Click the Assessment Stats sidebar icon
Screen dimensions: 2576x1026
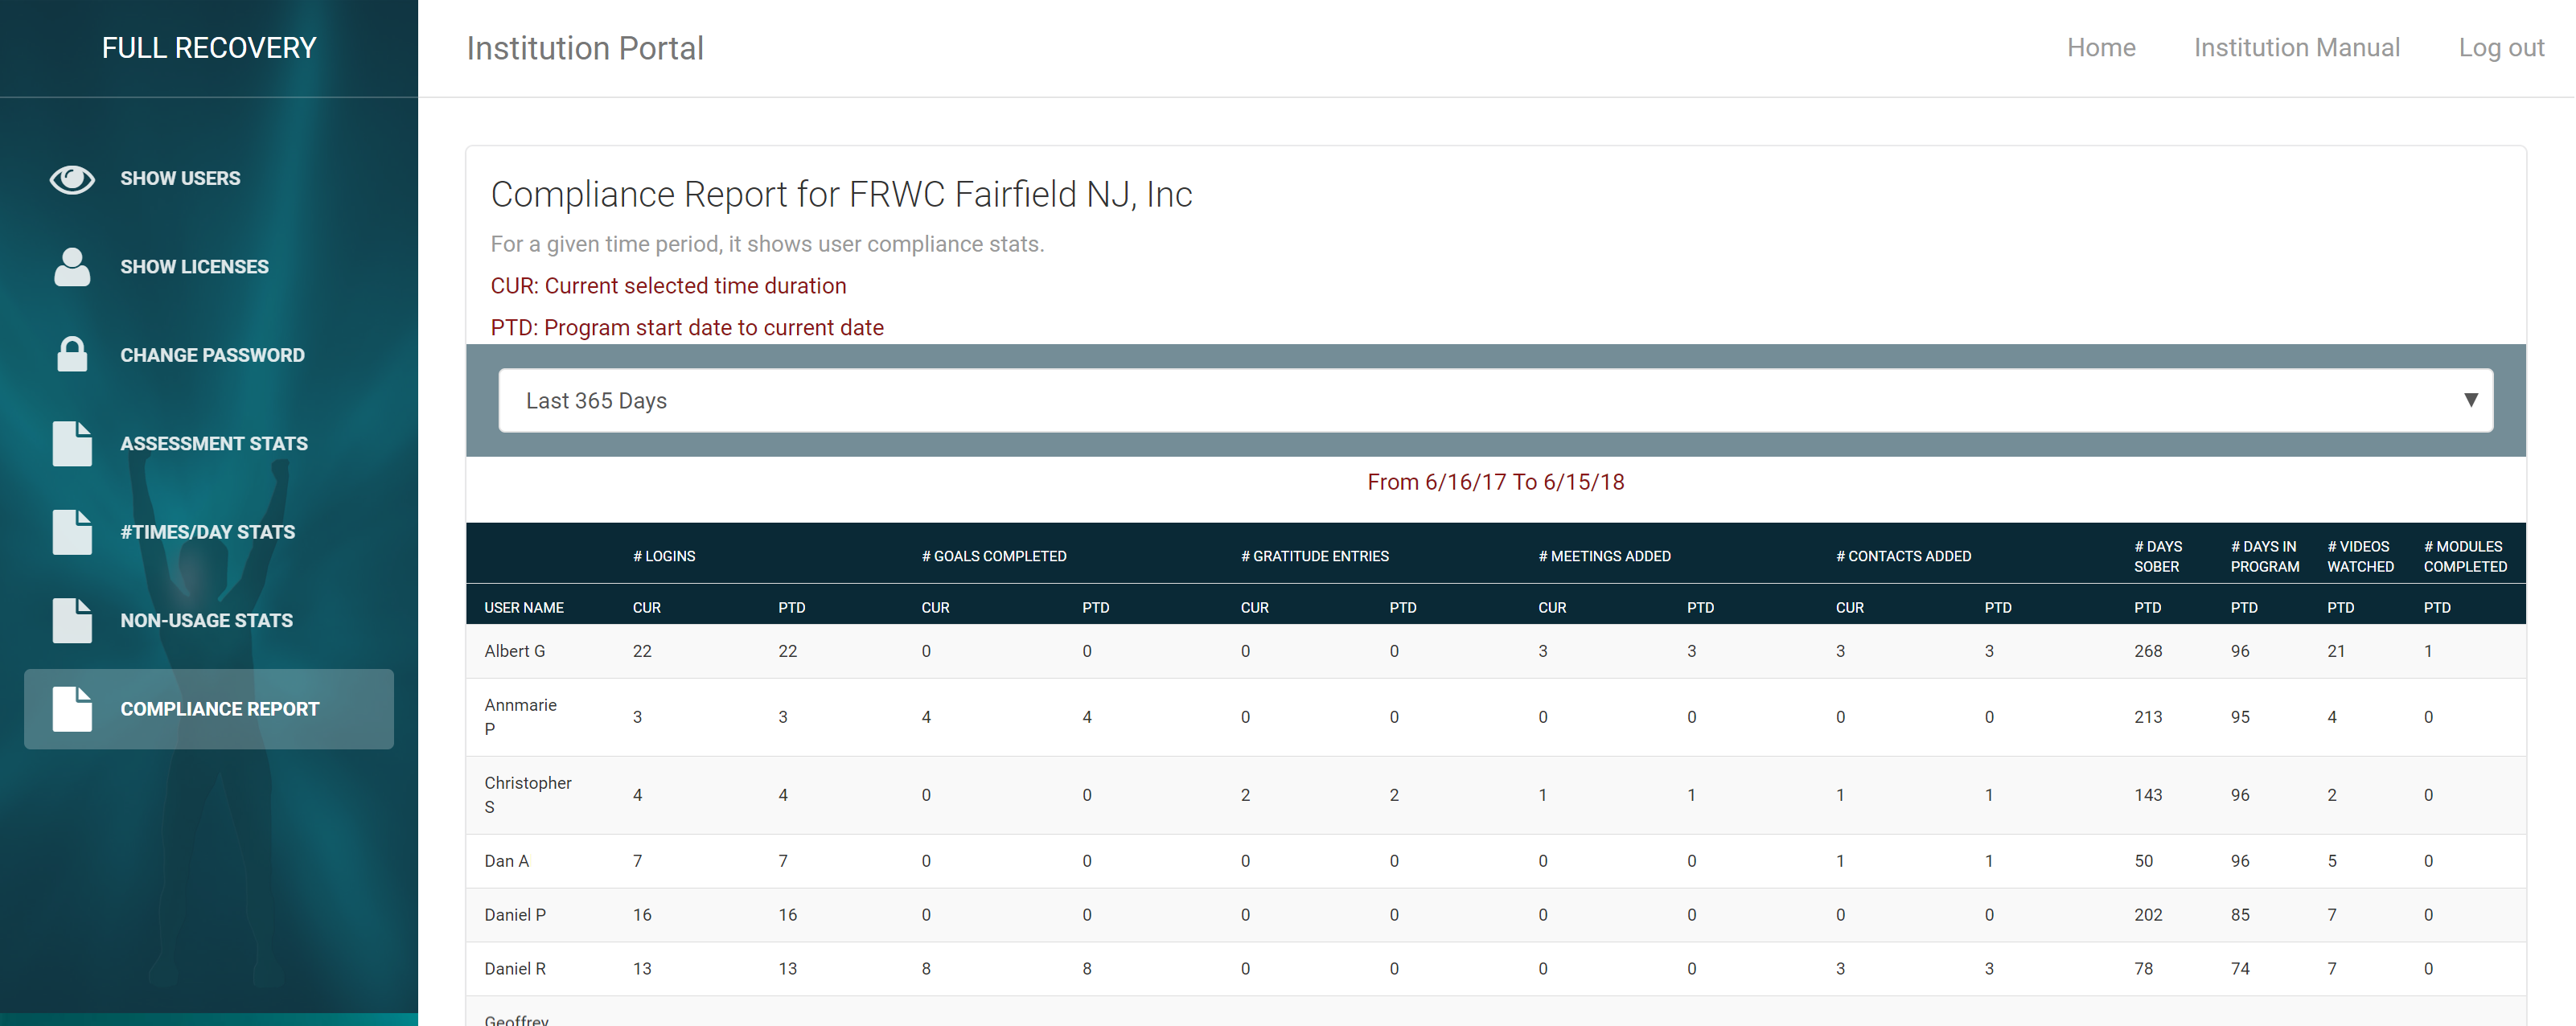74,443
